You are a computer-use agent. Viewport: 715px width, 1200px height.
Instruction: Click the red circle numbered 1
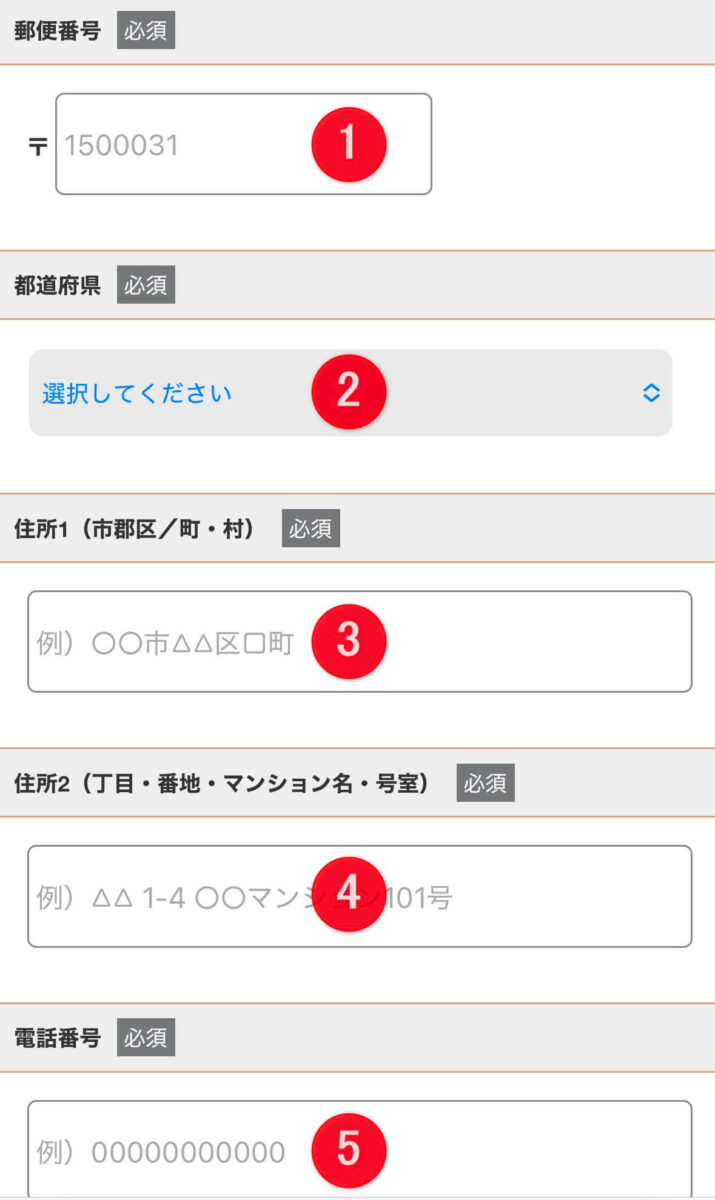tap(347, 144)
